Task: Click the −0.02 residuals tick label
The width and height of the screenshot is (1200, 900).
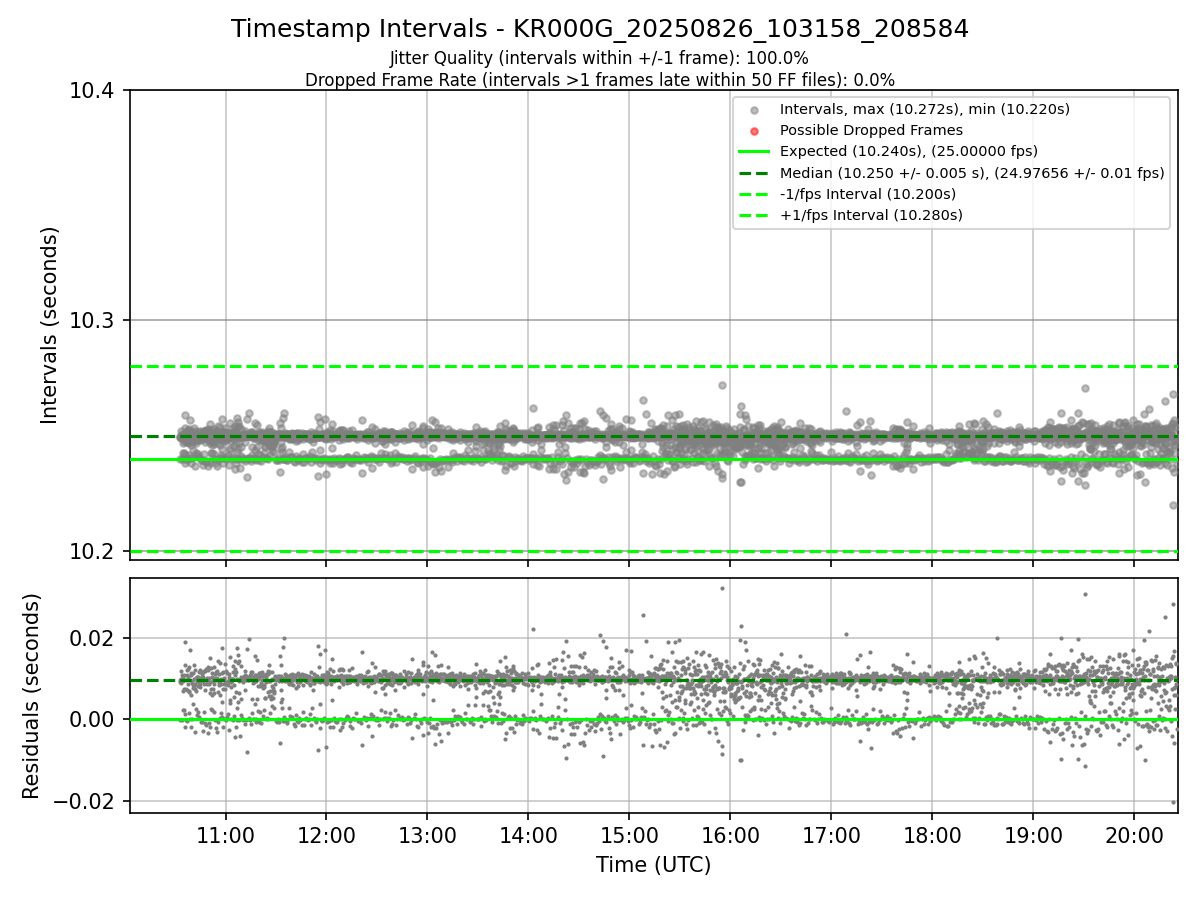Action: (85, 802)
